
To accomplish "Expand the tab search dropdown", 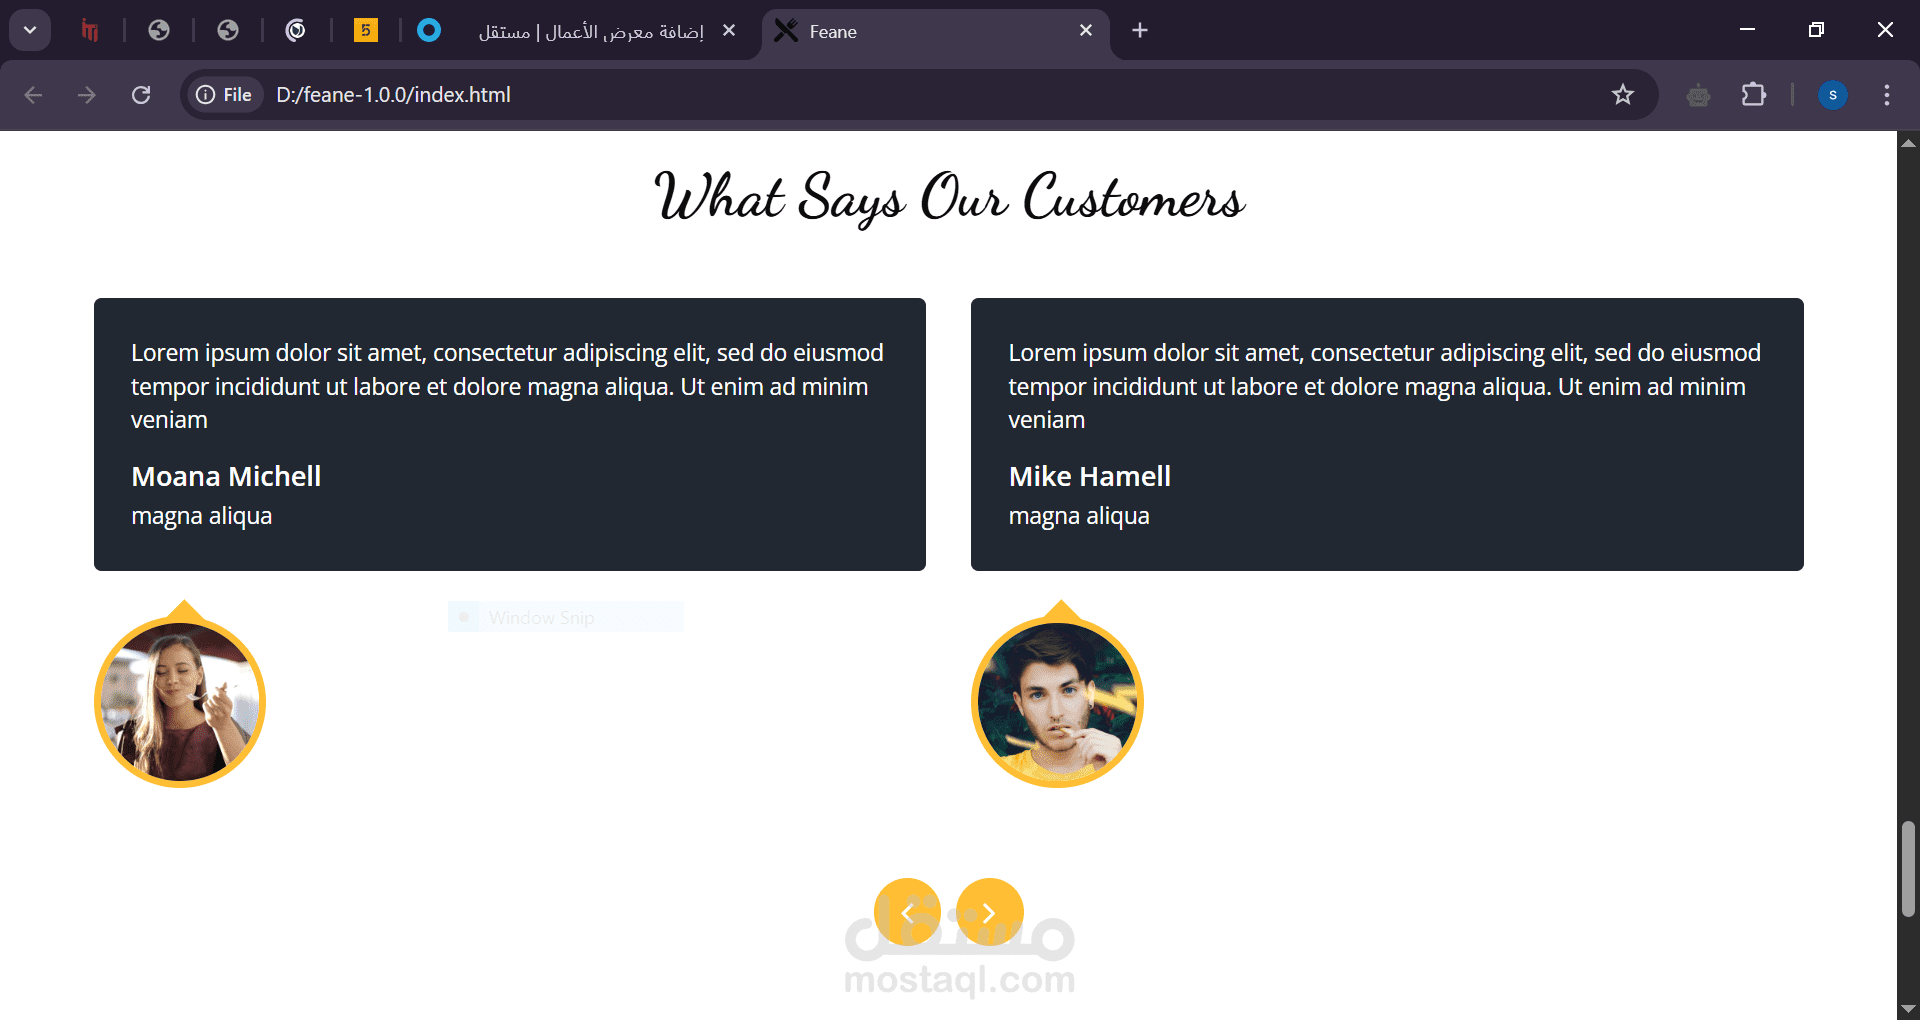I will [x=30, y=31].
